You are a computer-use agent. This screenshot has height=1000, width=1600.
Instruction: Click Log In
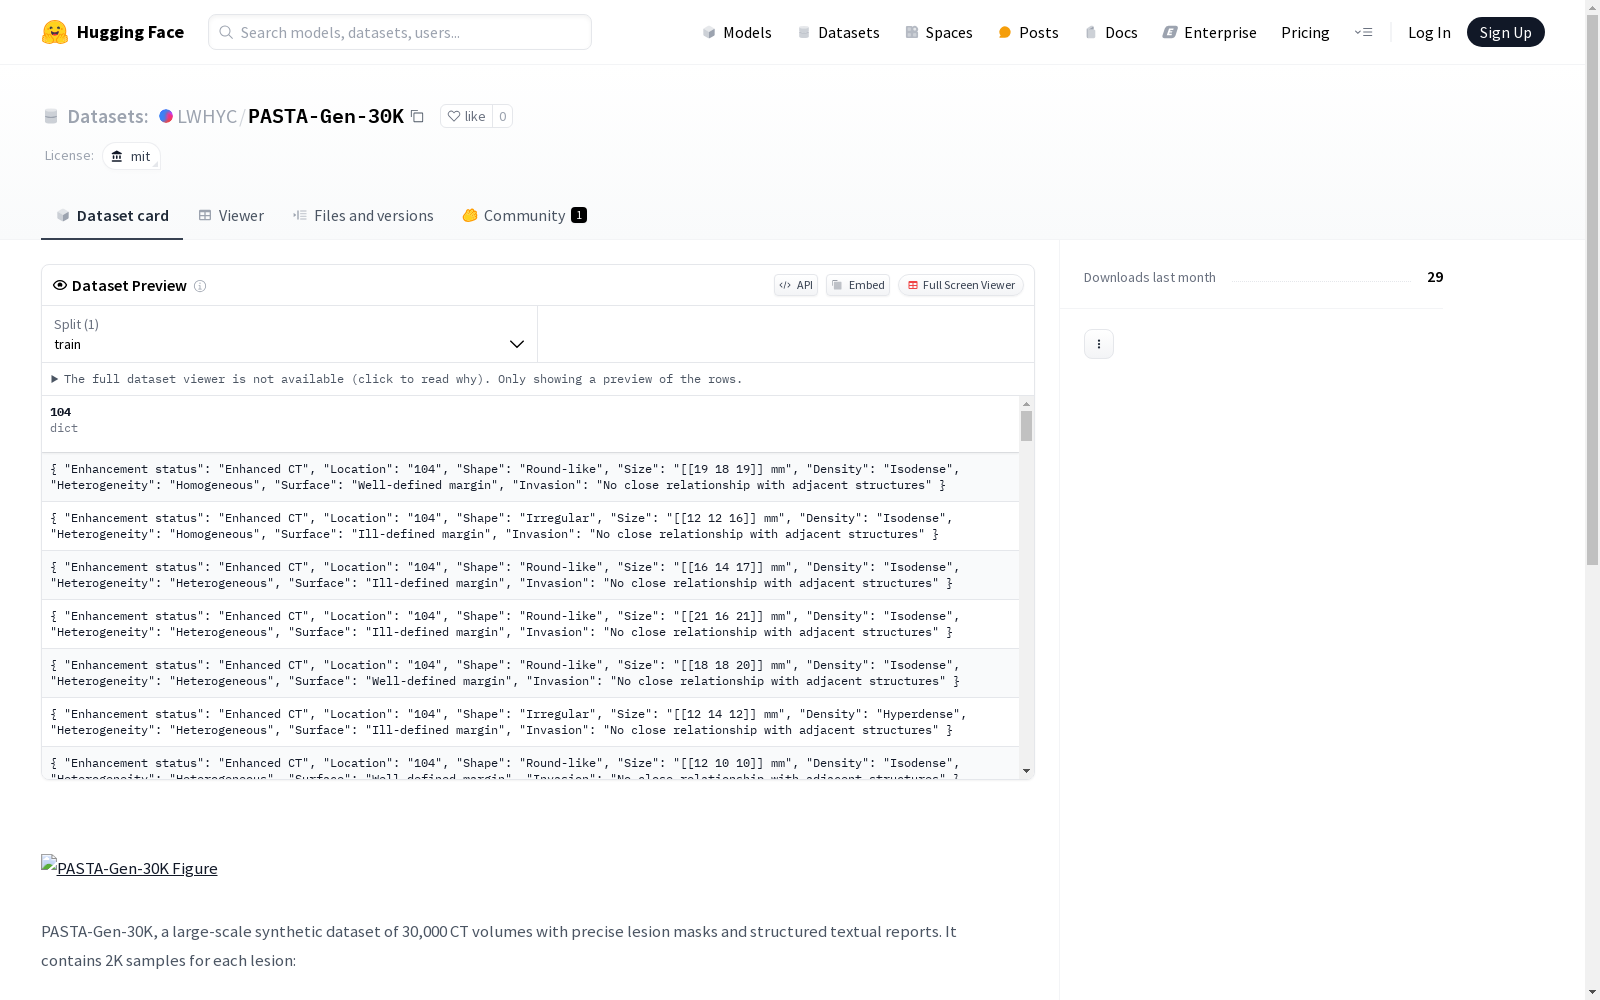point(1429,32)
